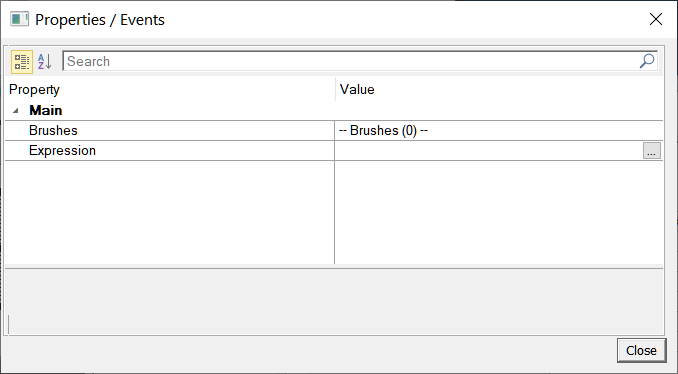Sort properties alphabetically with A-Z icon

(45, 62)
